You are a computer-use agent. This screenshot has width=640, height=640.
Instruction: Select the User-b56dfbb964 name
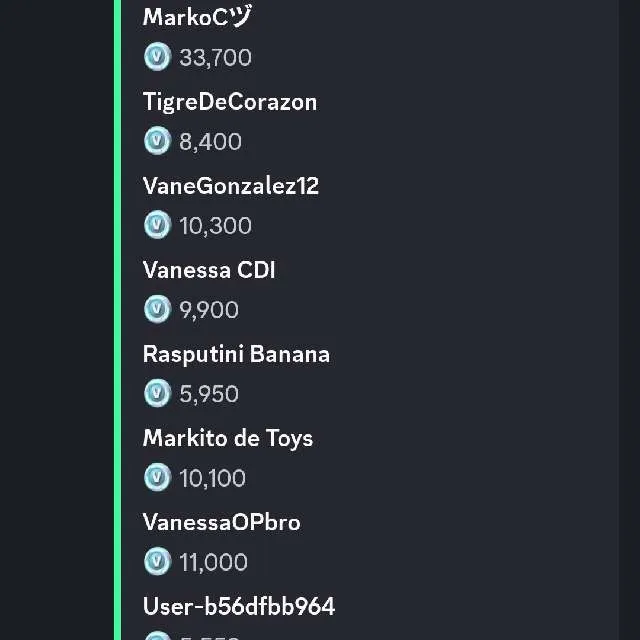239,606
